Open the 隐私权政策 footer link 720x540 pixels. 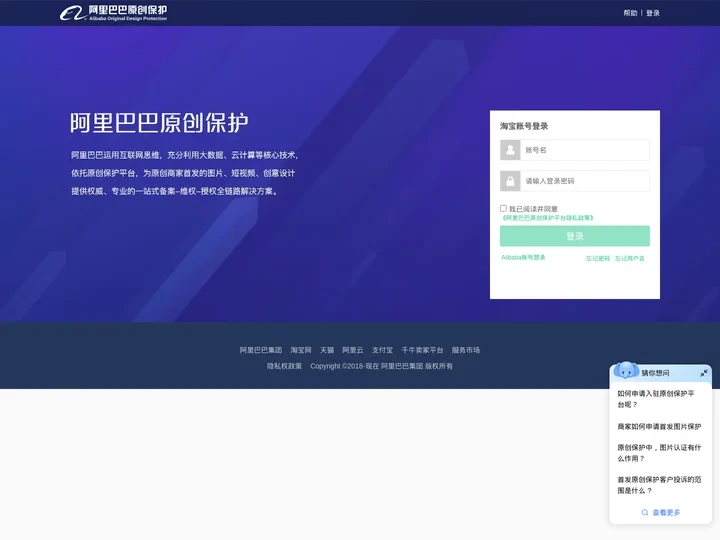click(284, 366)
